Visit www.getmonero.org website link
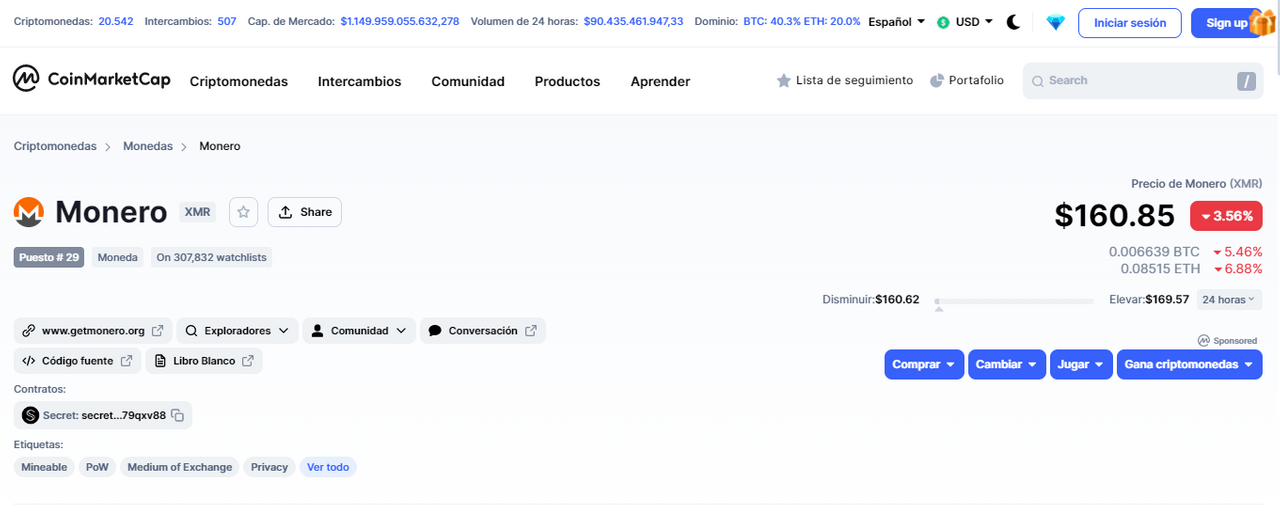Image resolution: width=1280 pixels, height=517 pixels. point(93,330)
